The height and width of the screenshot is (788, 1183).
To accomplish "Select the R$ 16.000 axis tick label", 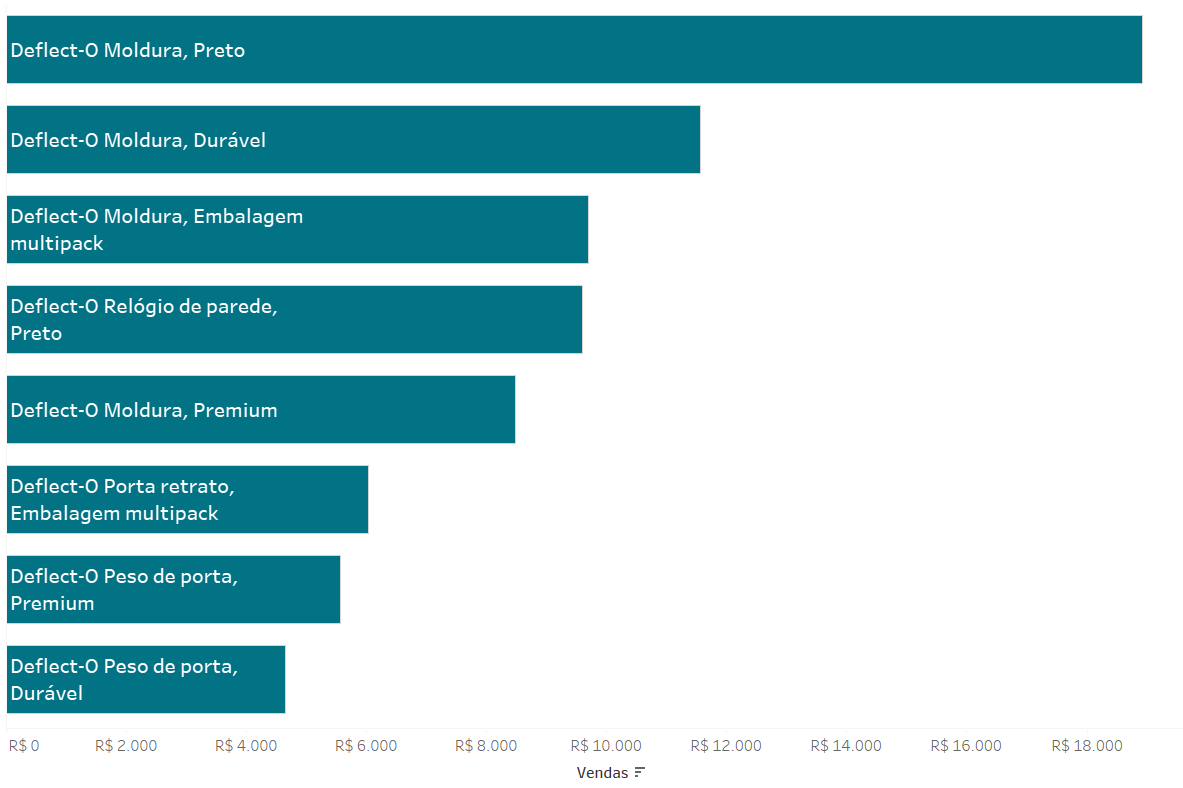I will (966, 746).
